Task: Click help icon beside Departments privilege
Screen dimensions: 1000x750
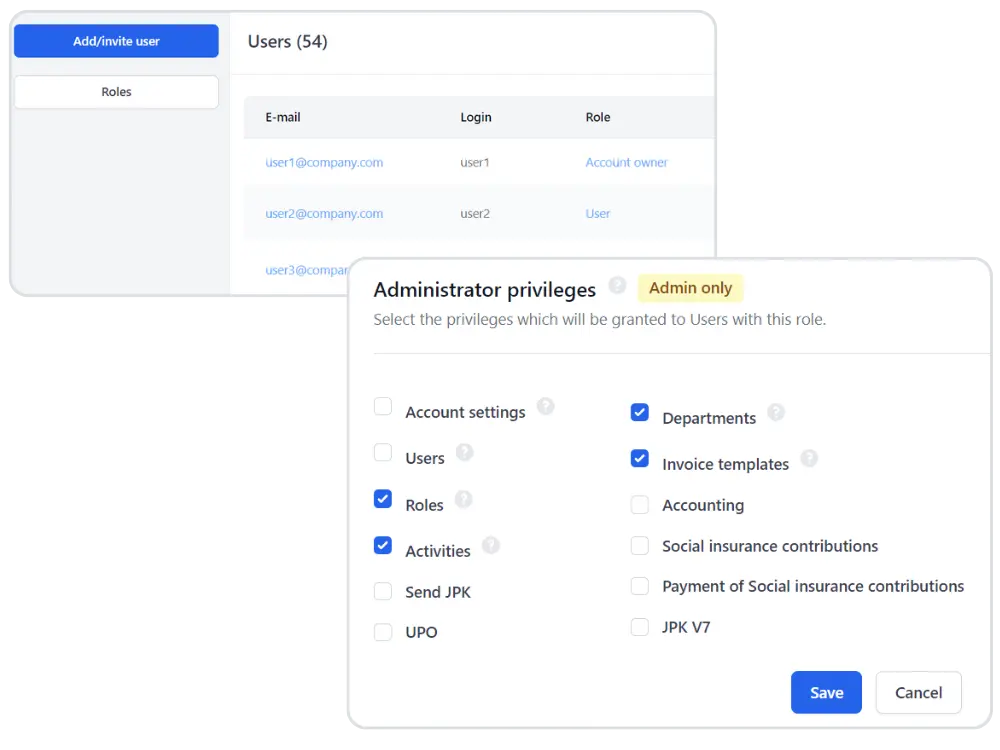Action: (x=776, y=412)
